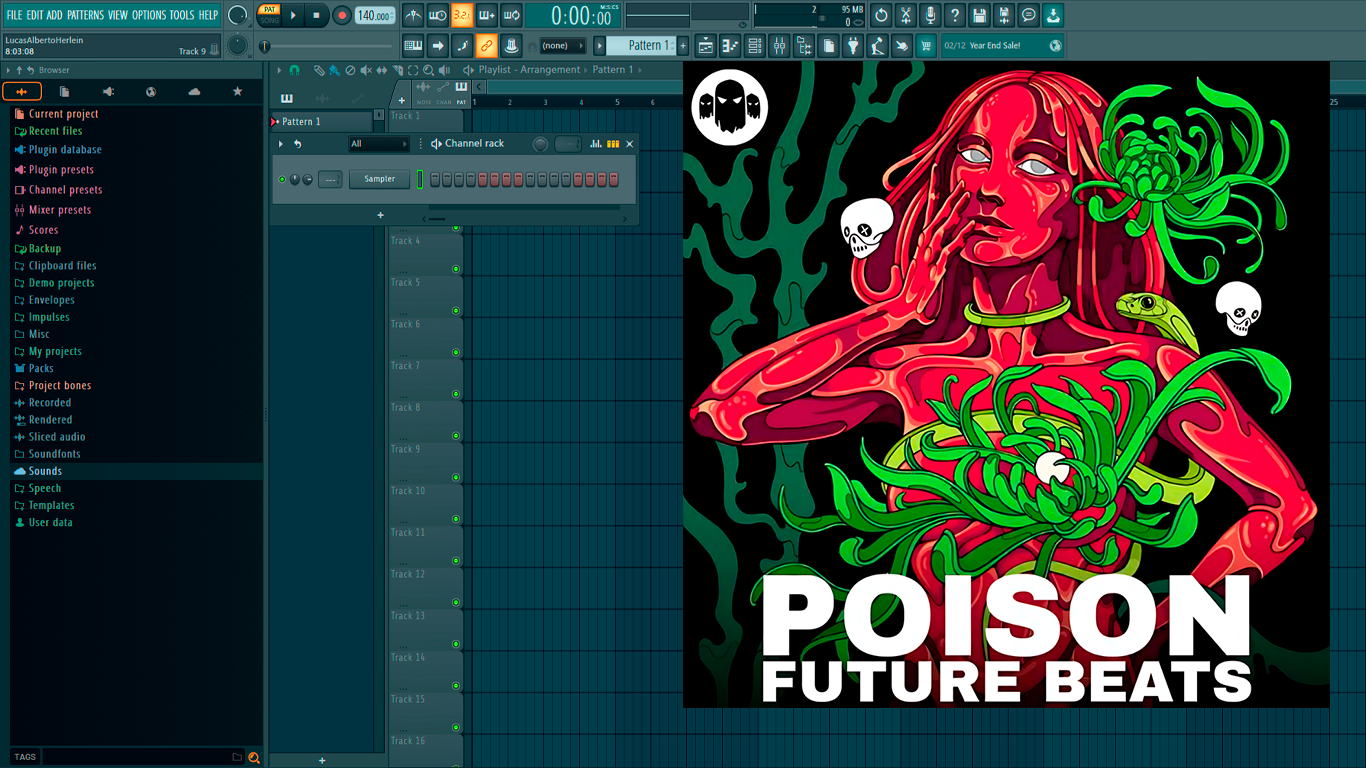The image size is (1366, 768).
Task: Click the multilink to controllers icon
Action: click(x=511, y=45)
